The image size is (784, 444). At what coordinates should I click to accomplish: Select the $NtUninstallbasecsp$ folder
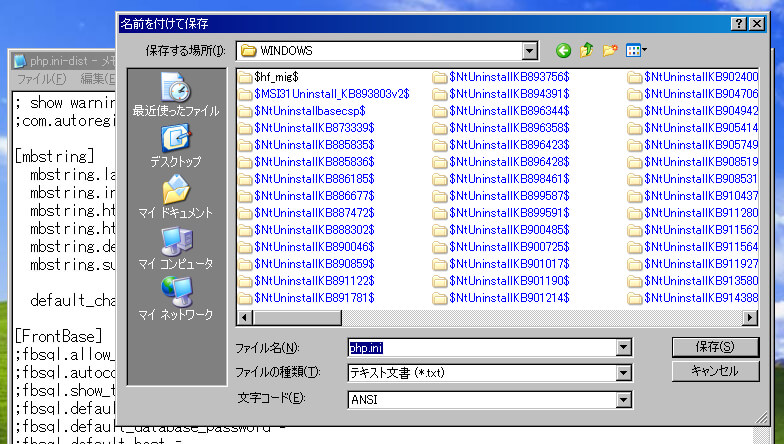[x=302, y=111]
